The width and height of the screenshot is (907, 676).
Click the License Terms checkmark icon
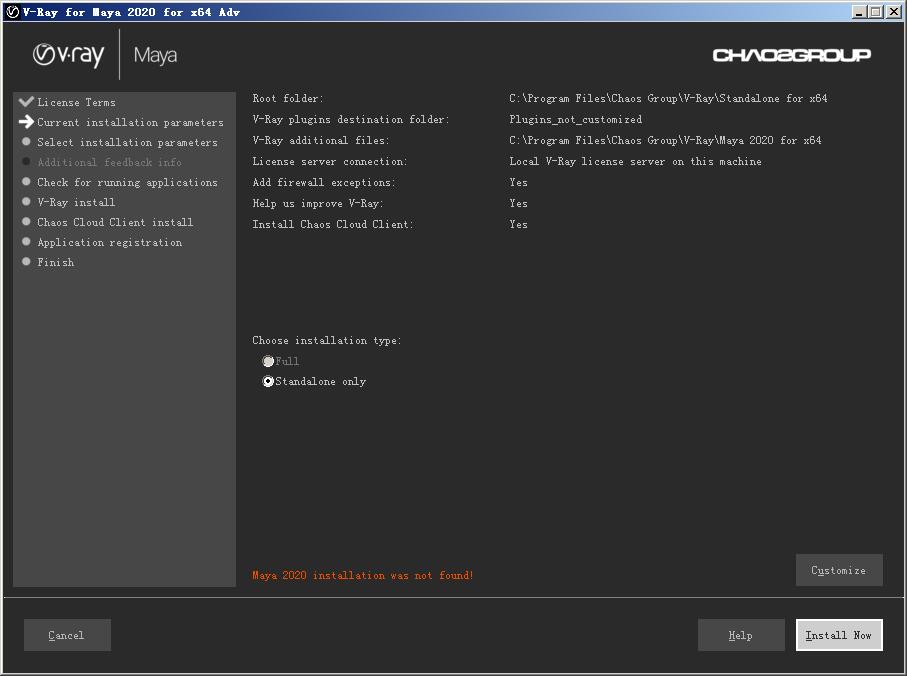(x=26, y=102)
